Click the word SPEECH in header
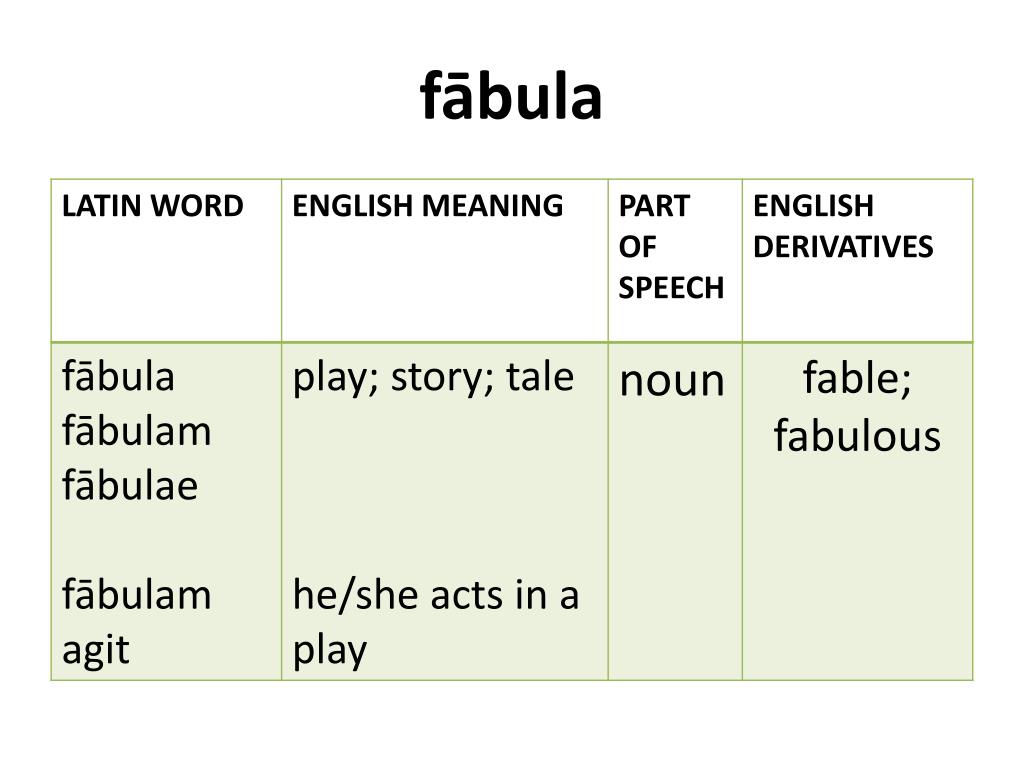Screen dimensions: 1024x768 (671, 288)
